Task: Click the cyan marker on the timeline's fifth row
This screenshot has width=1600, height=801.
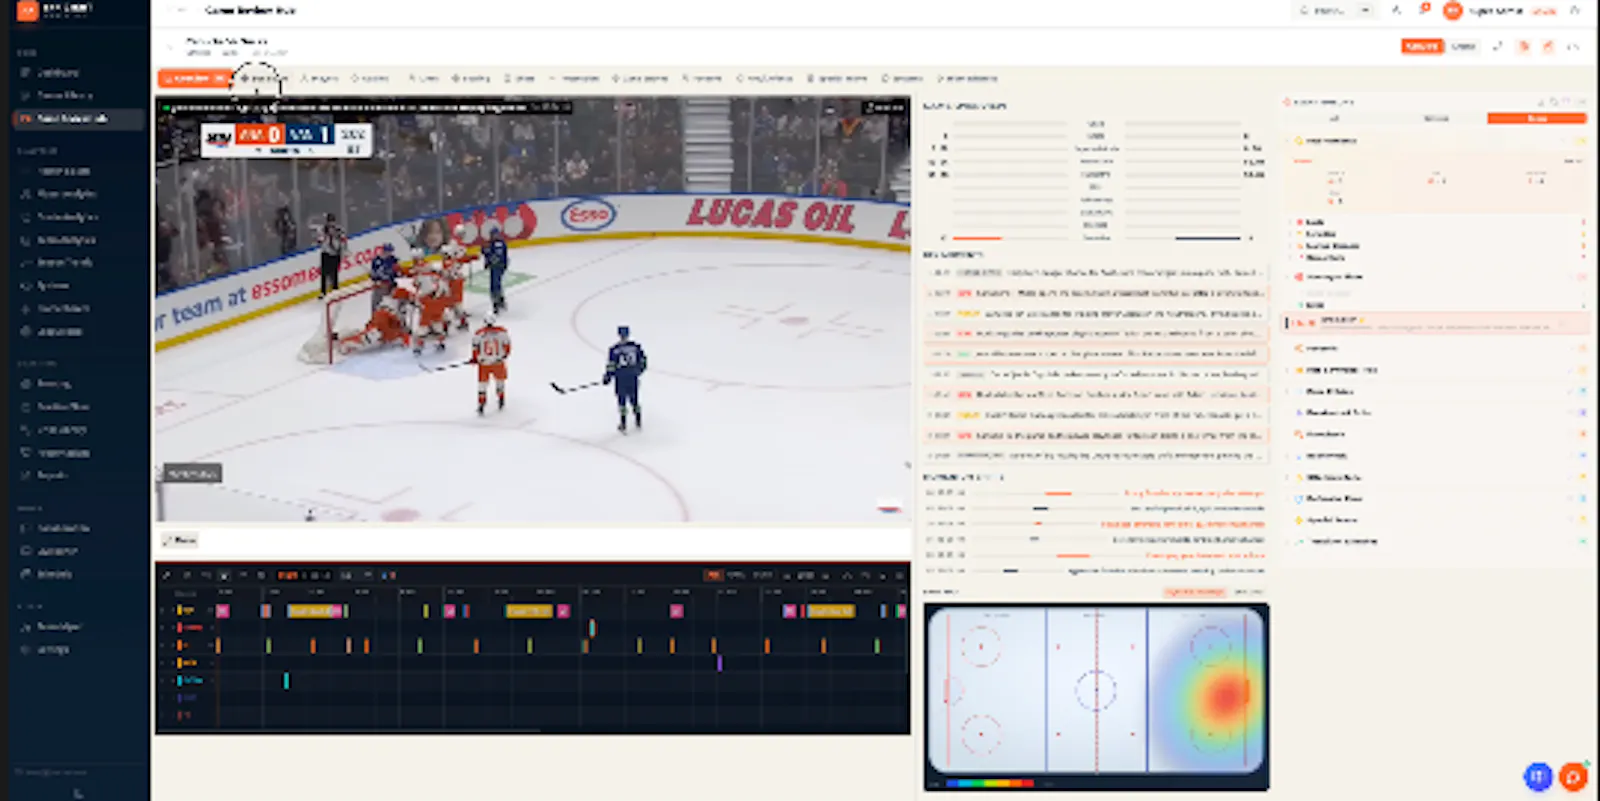Action: (286, 680)
